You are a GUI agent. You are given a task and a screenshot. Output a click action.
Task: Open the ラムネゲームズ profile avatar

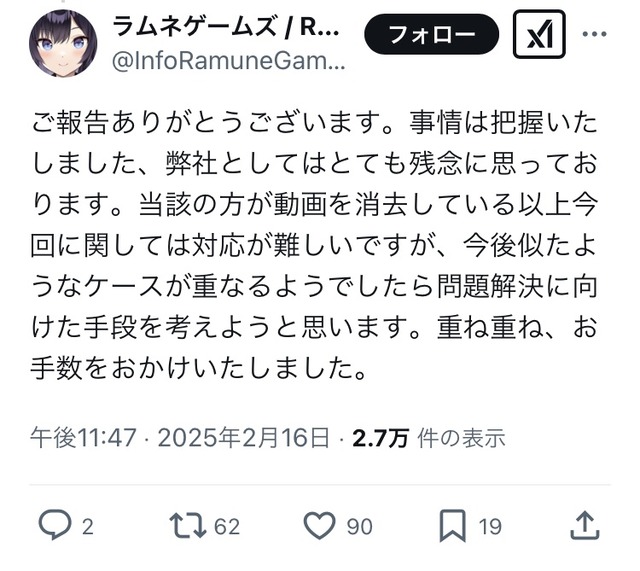coord(63,44)
